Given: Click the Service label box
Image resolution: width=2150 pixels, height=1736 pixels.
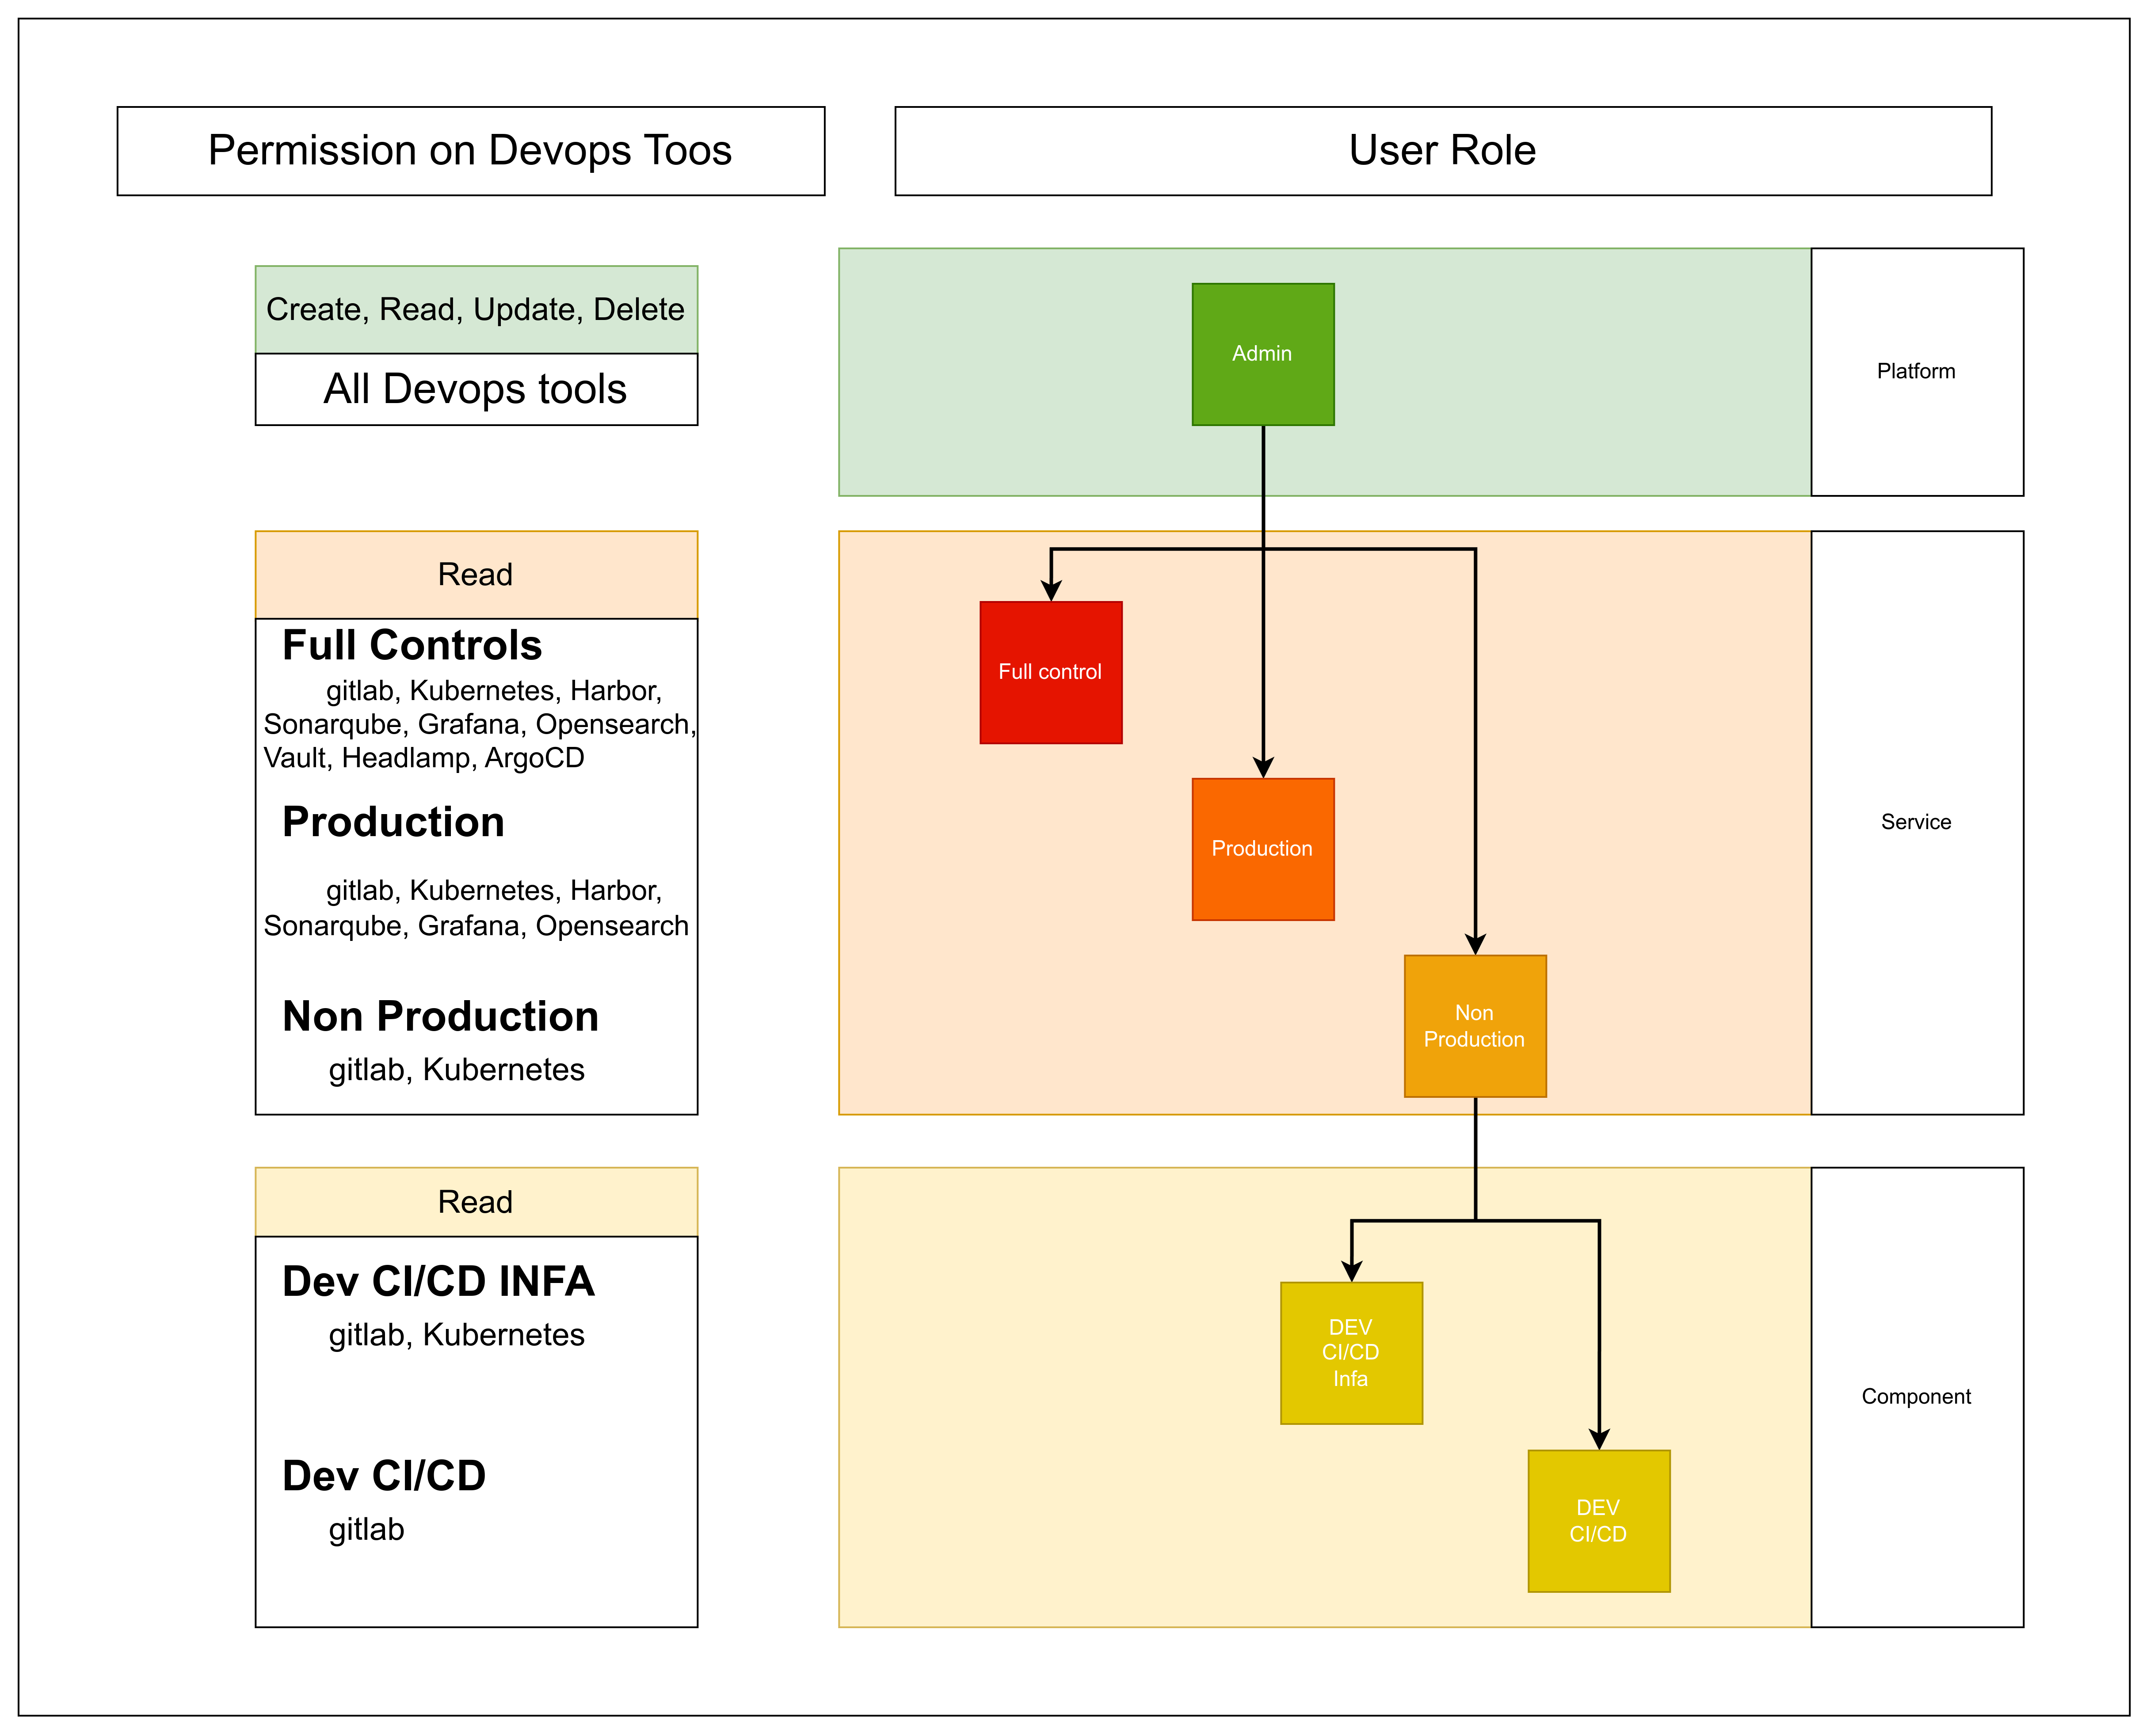Looking at the screenshot, I should [1917, 822].
